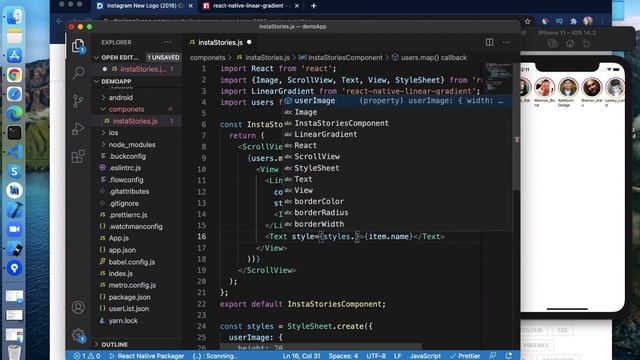Click Prettier in the status bar
Viewport: 640px width, 360px height.
tap(464, 356)
